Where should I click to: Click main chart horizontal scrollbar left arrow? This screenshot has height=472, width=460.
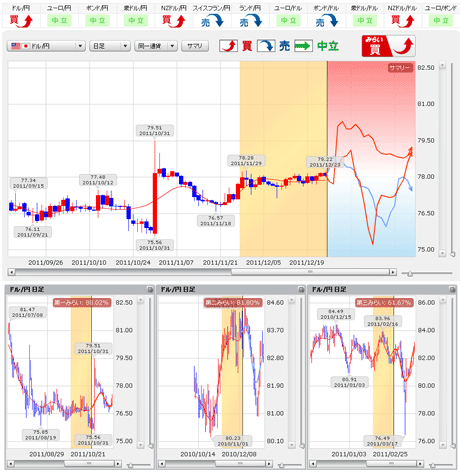click(x=11, y=272)
